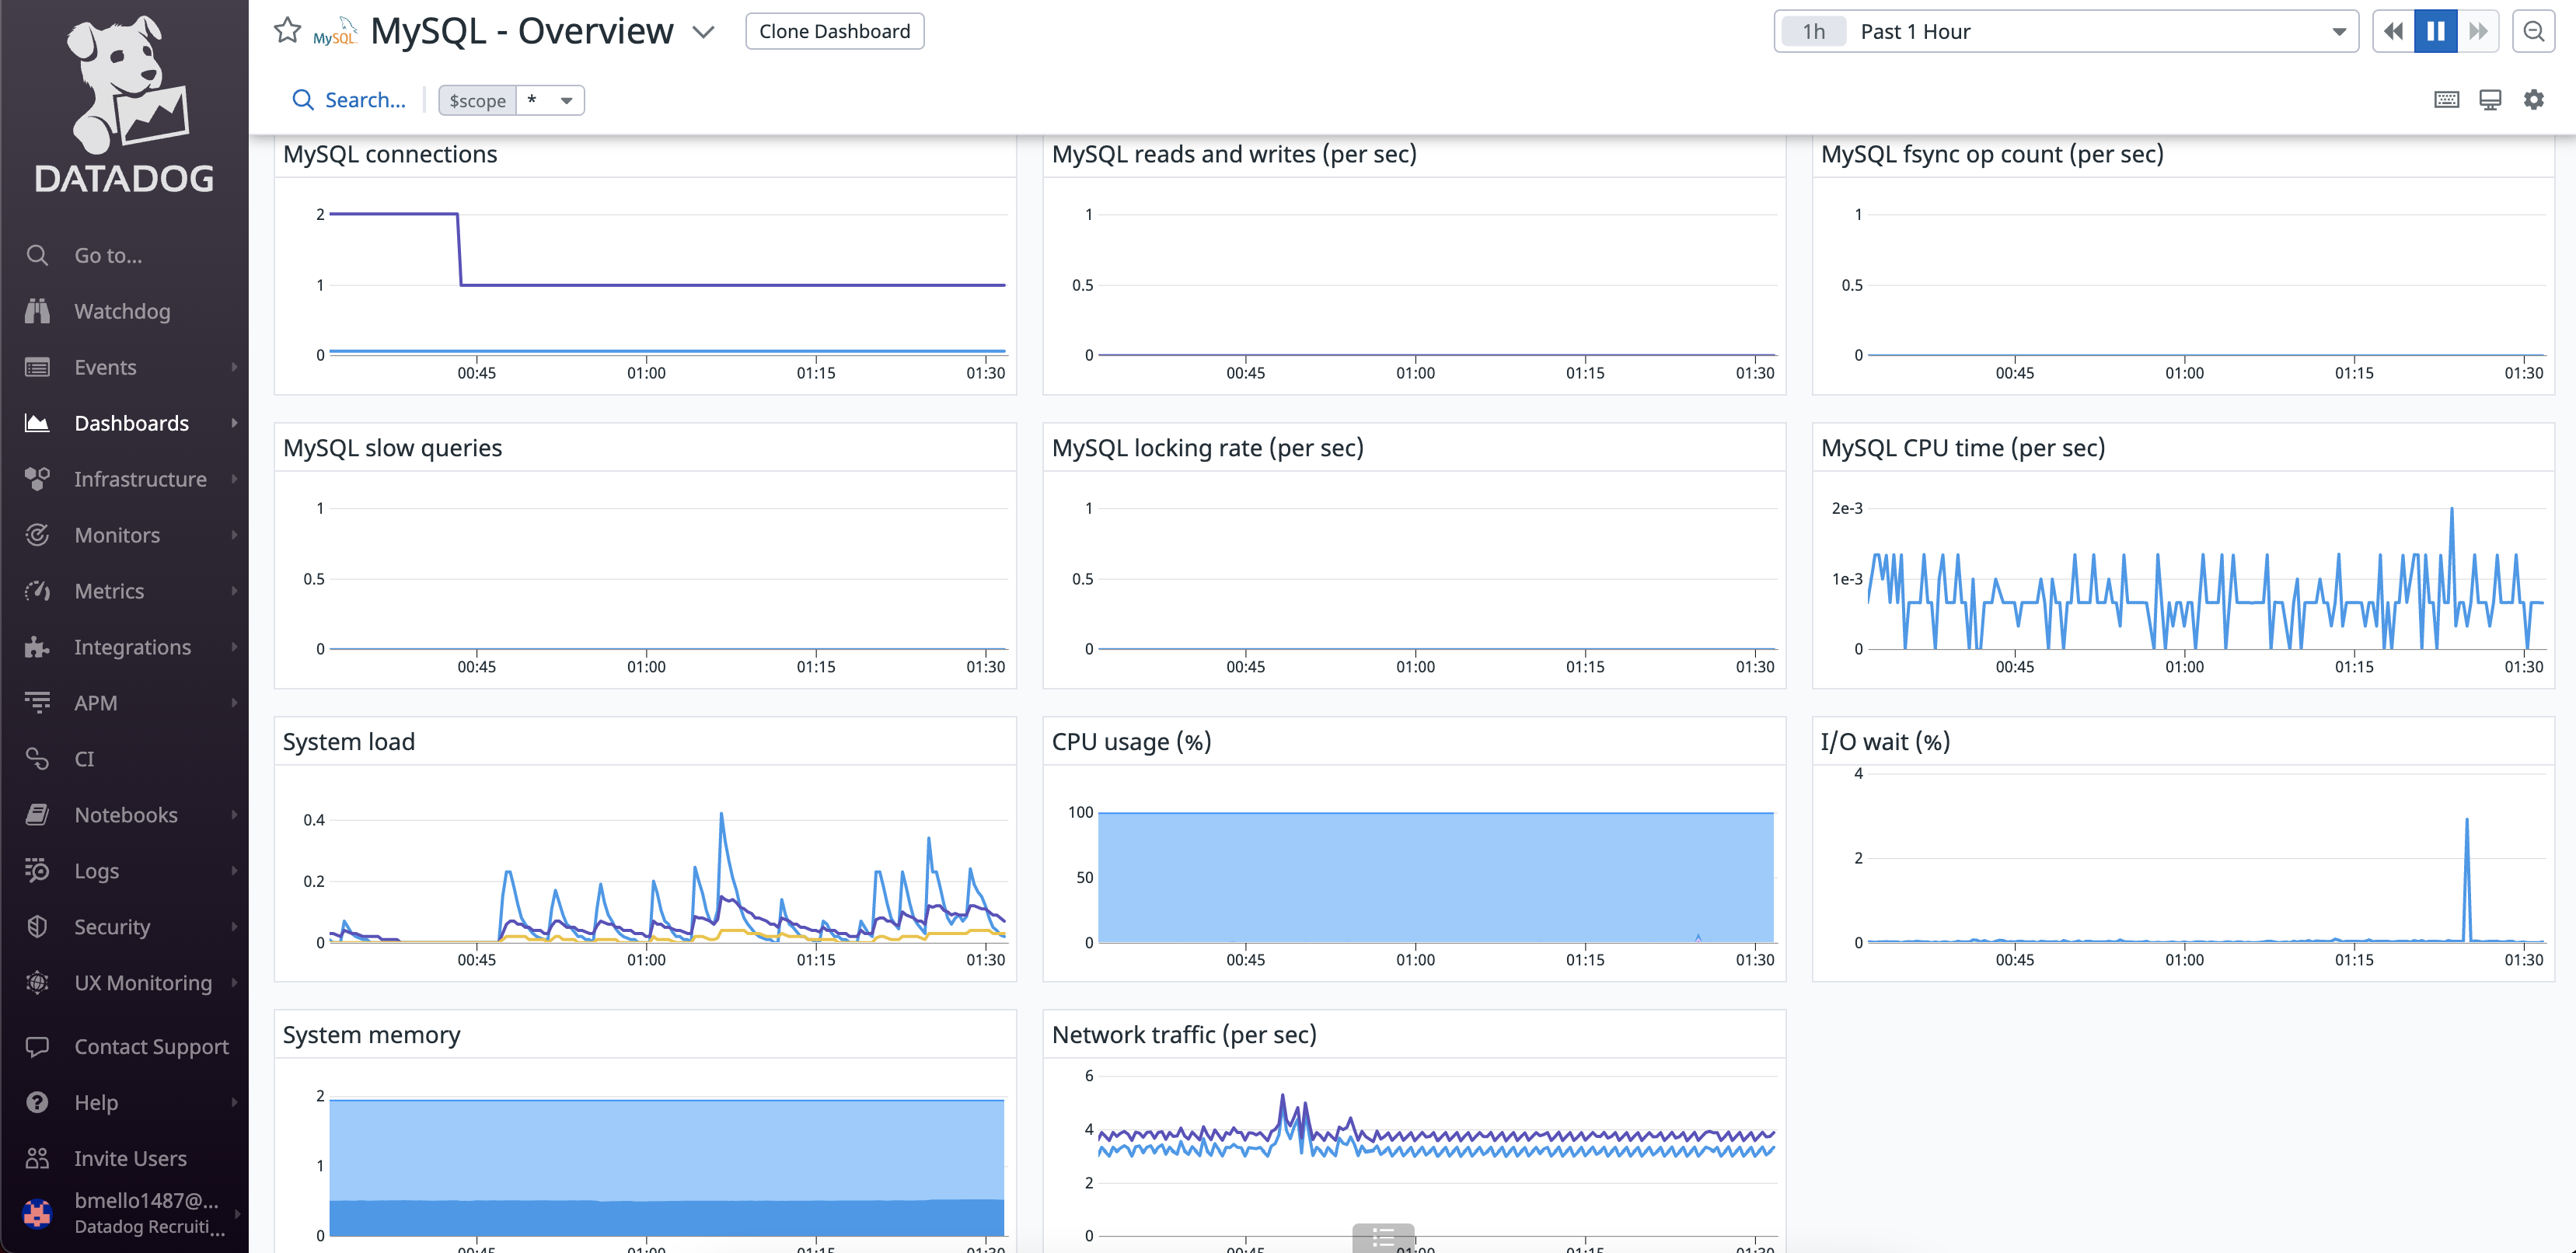Open CI from sidebar
Viewport: 2576px width, 1253px height.
(x=84, y=759)
